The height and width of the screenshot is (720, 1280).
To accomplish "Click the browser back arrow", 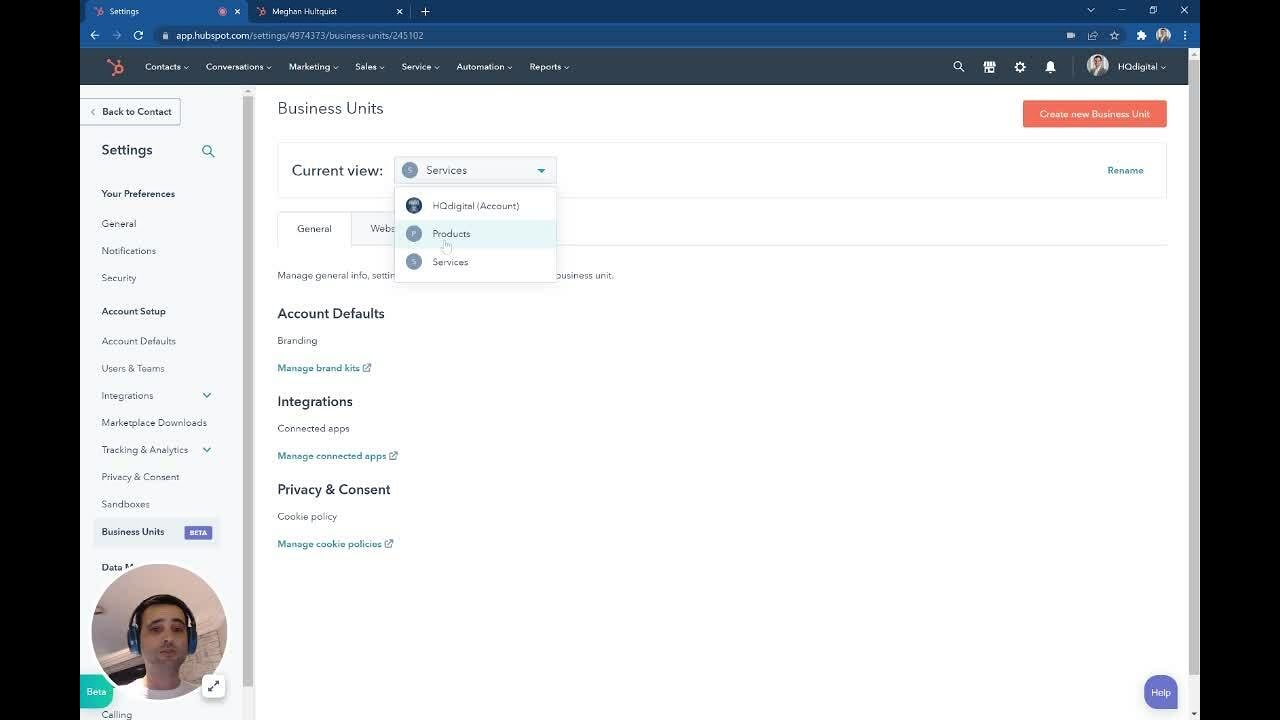I will point(95,35).
